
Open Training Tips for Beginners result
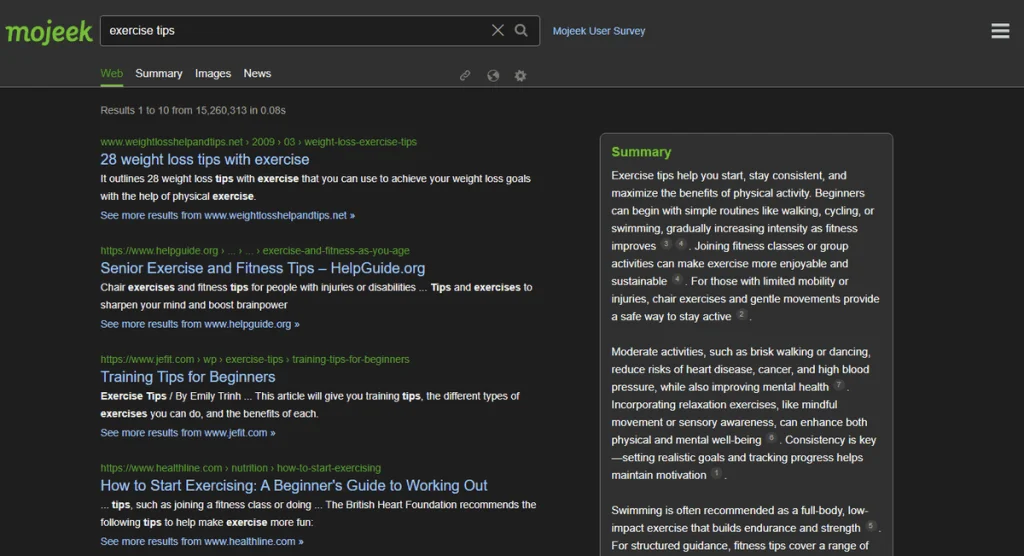187,377
